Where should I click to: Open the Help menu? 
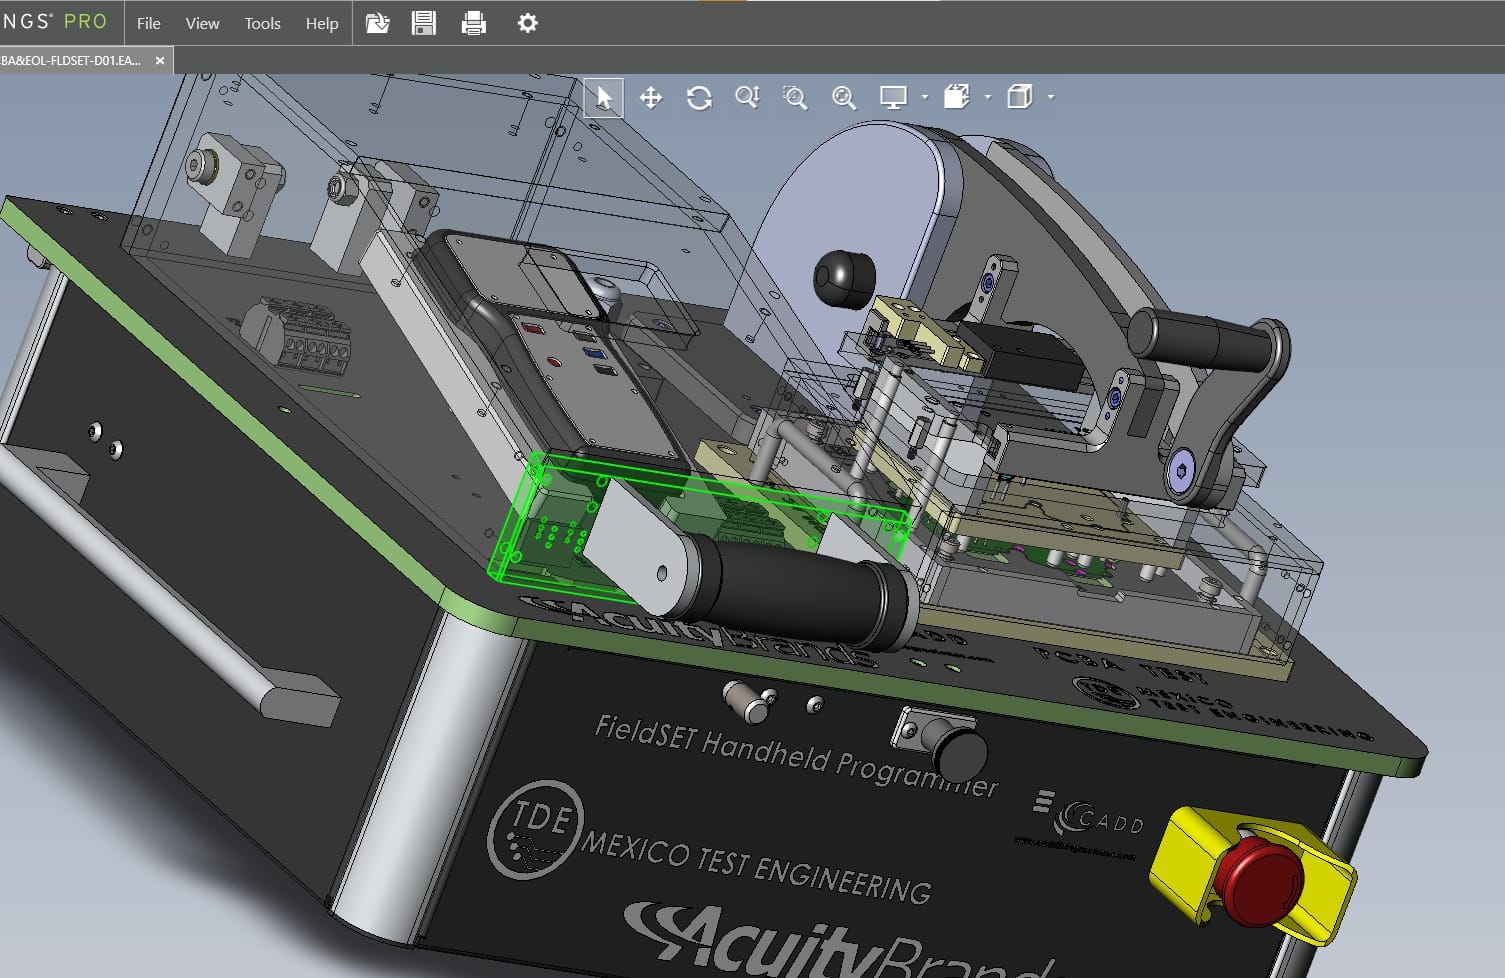click(x=321, y=23)
